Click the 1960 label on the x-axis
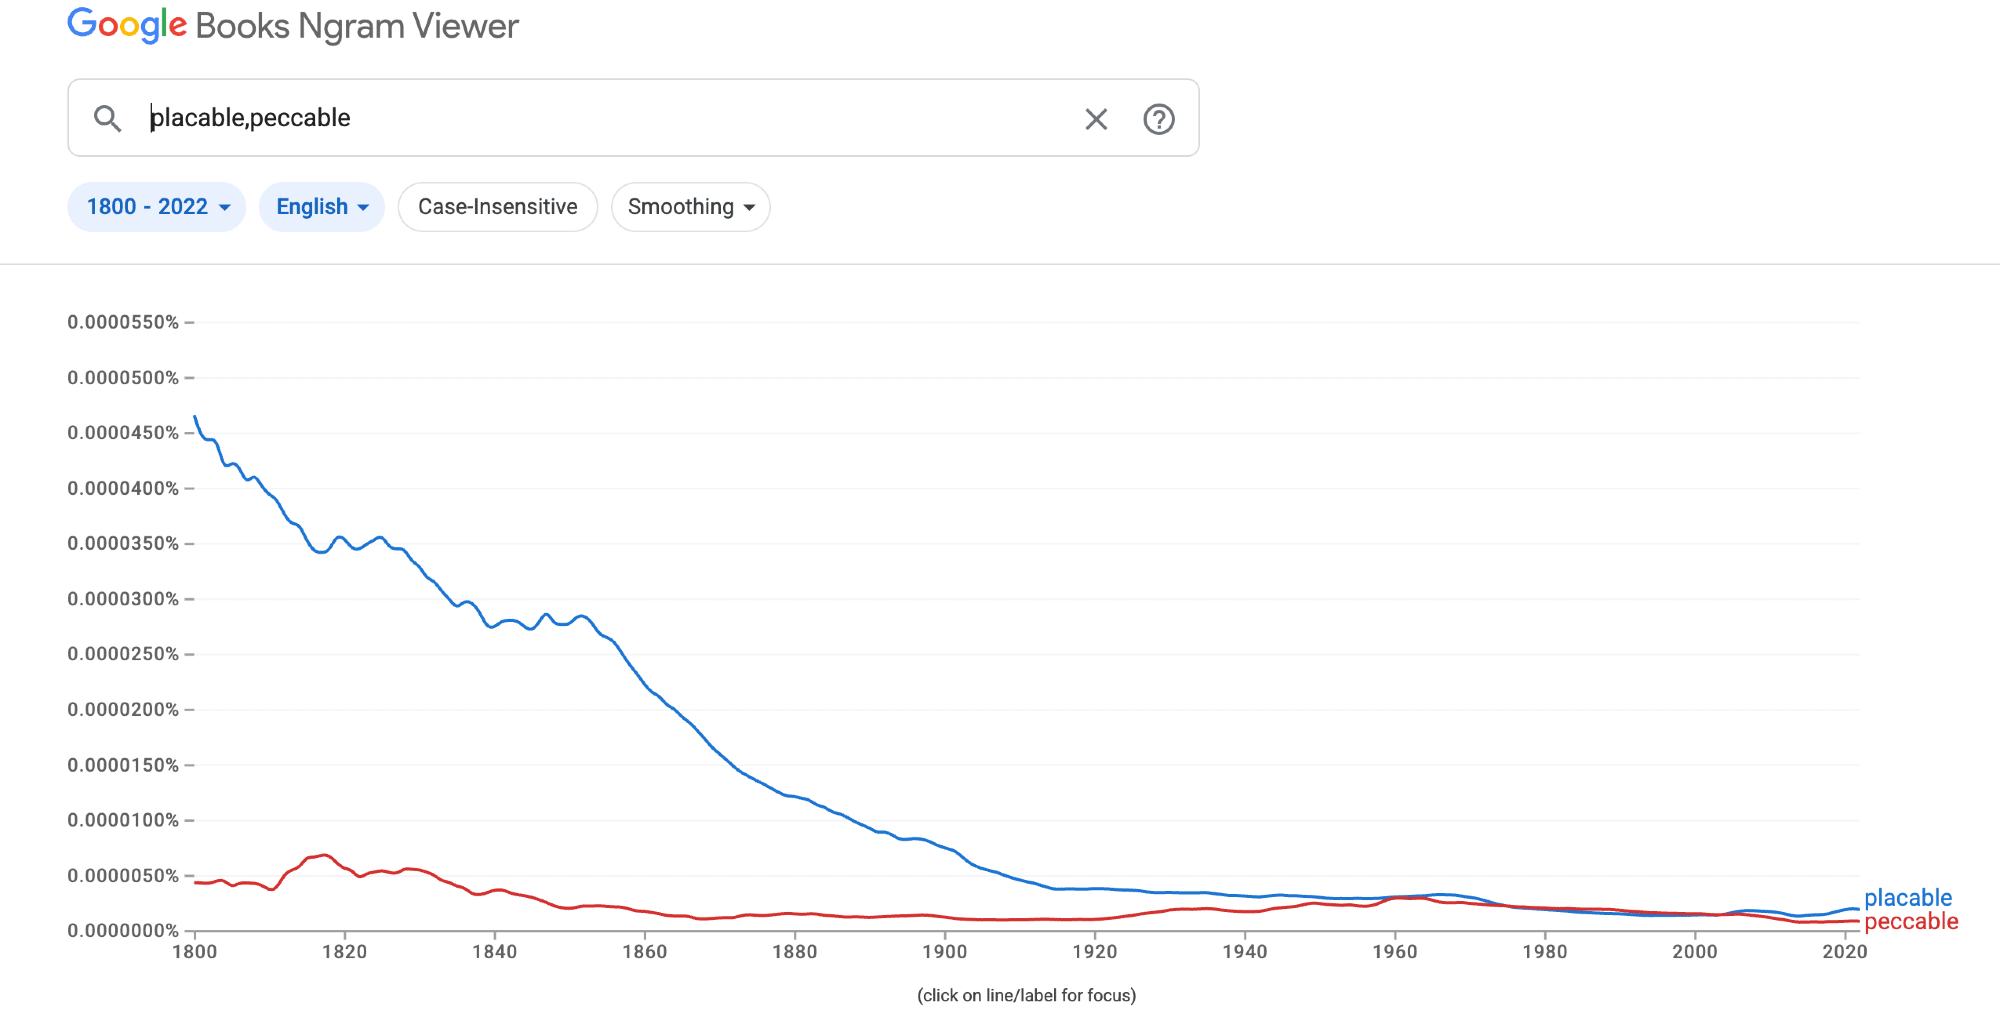Image resolution: width=2000 pixels, height=1010 pixels. coord(1394,951)
